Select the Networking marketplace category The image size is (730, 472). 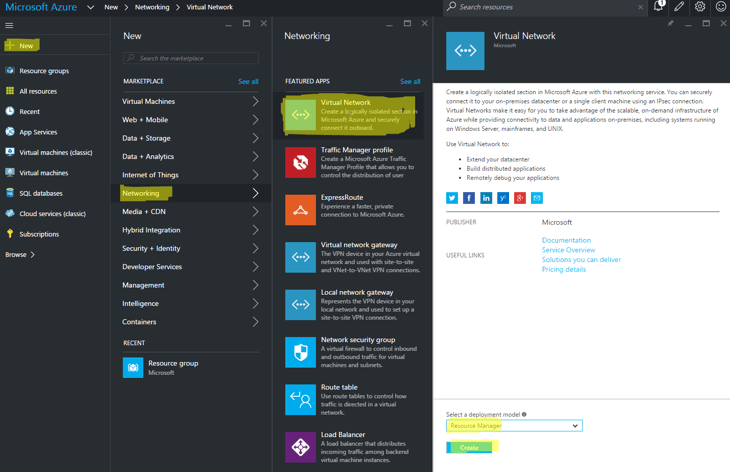coord(190,193)
